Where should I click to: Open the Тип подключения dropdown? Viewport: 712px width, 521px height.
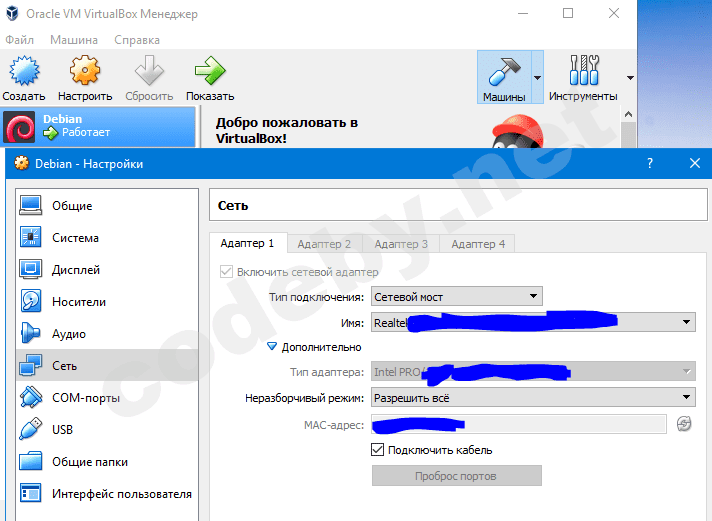point(456,296)
